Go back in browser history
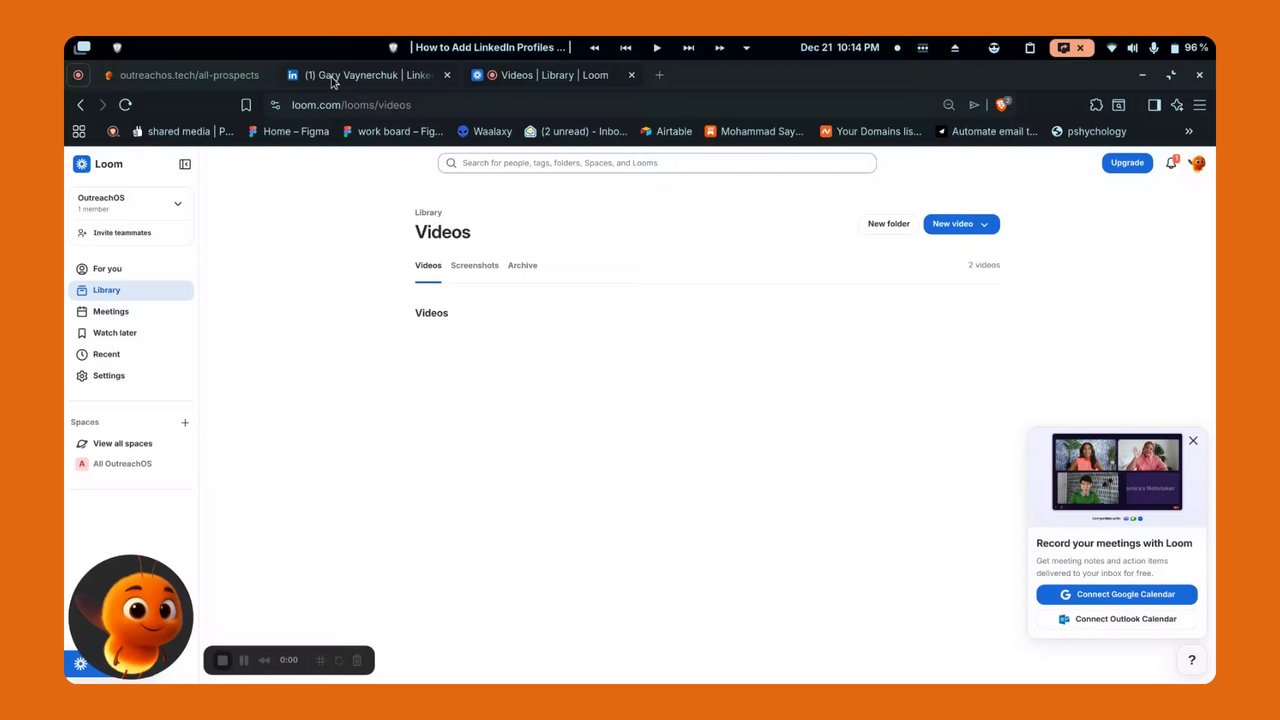Viewport: 1280px width, 720px height. pos(81,105)
